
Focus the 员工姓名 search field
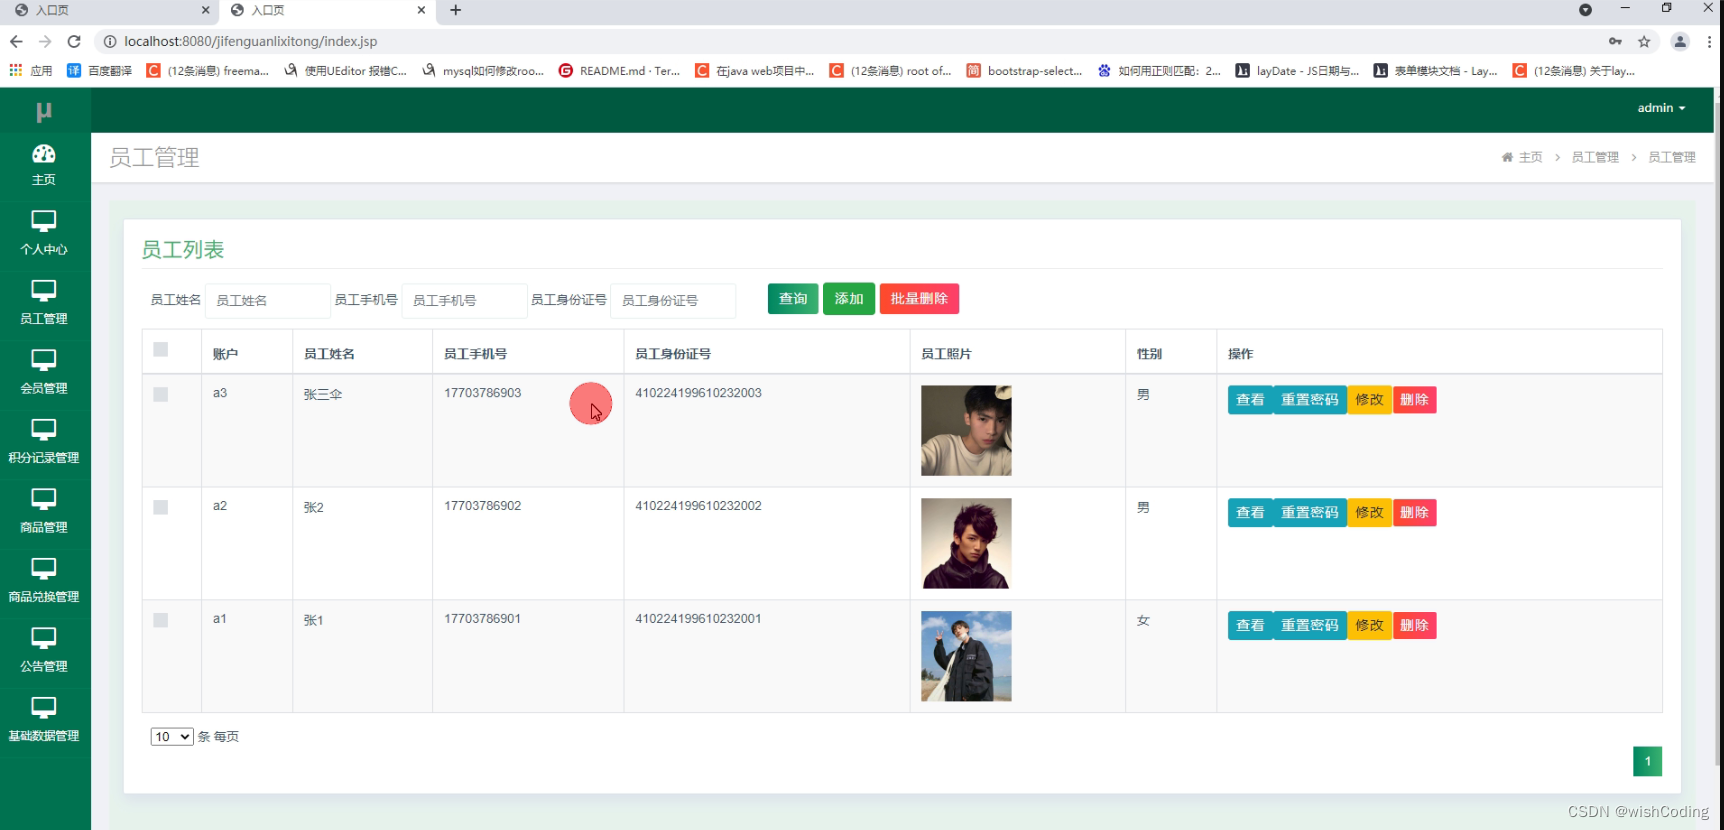coord(267,300)
